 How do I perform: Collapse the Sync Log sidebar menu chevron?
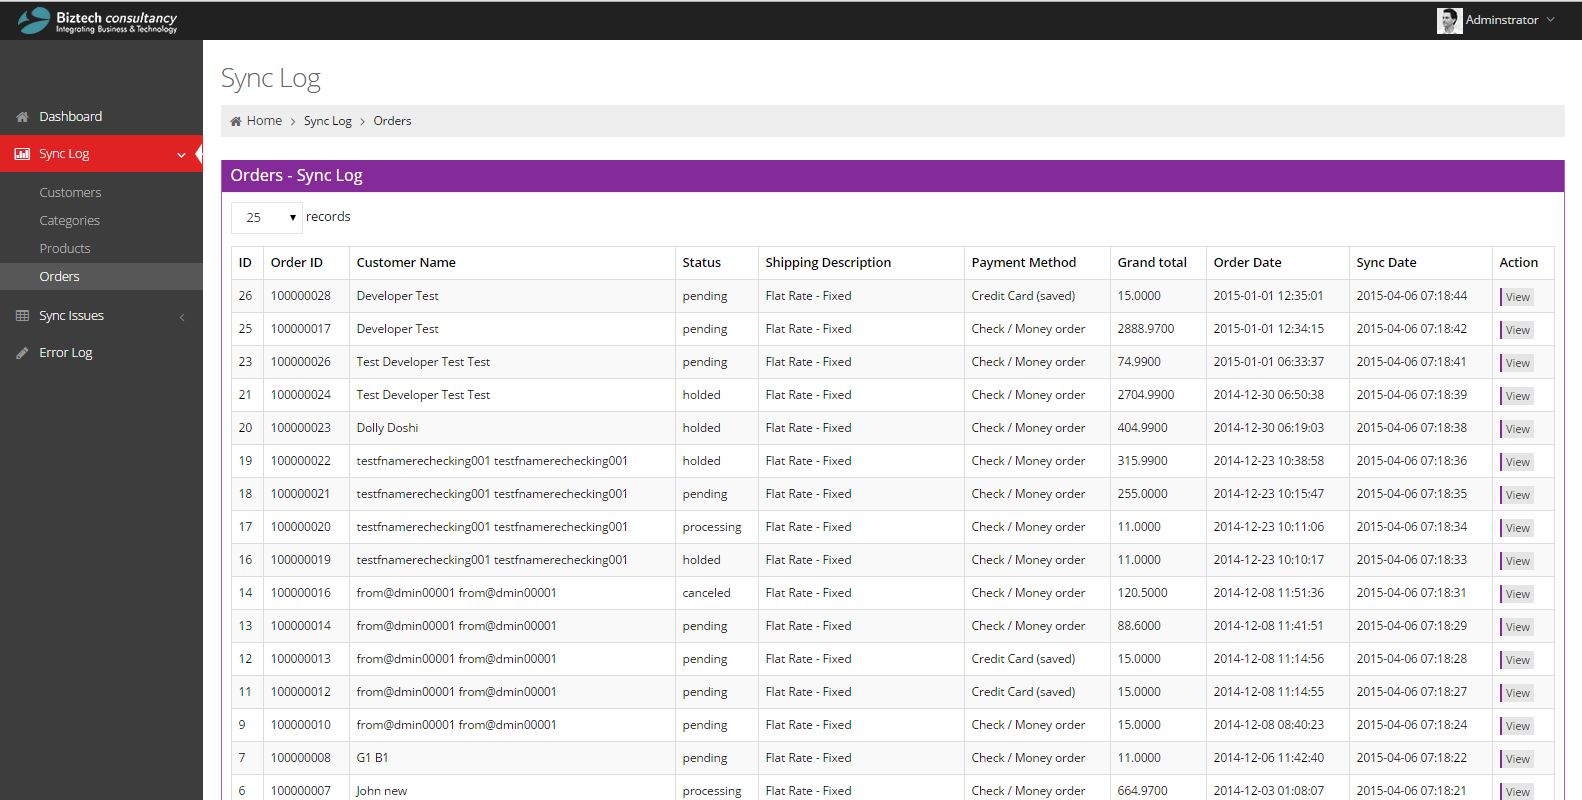point(181,155)
